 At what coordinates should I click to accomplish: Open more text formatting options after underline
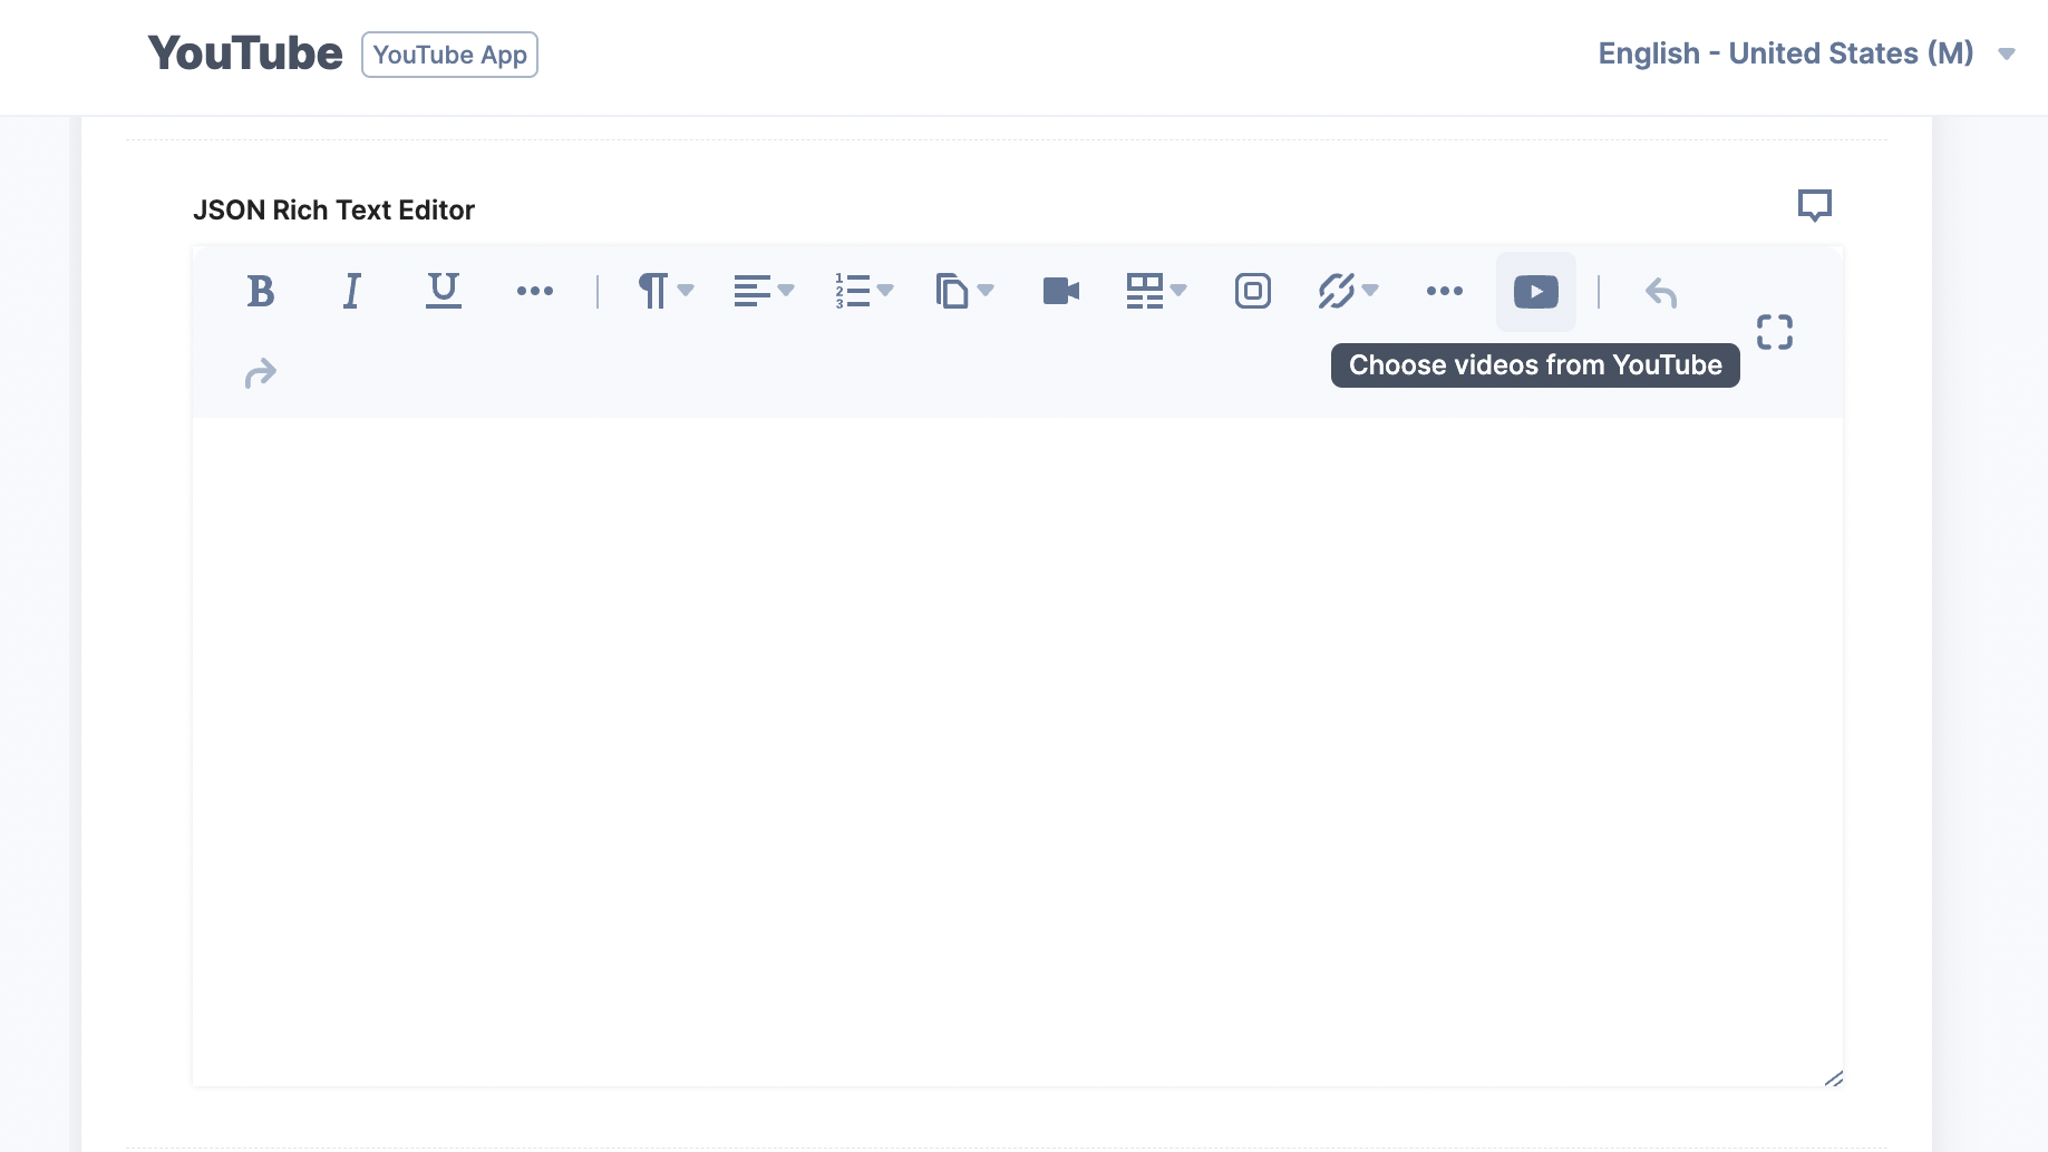click(535, 291)
